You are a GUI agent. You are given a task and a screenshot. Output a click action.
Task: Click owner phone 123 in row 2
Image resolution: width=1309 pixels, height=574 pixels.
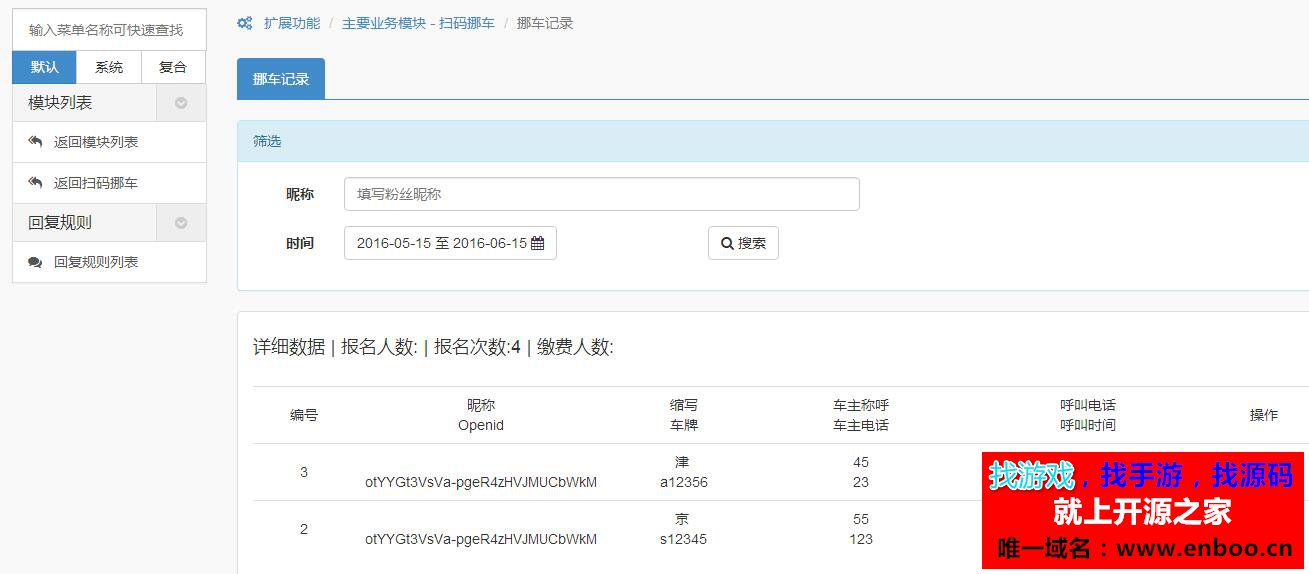point(861,539)
